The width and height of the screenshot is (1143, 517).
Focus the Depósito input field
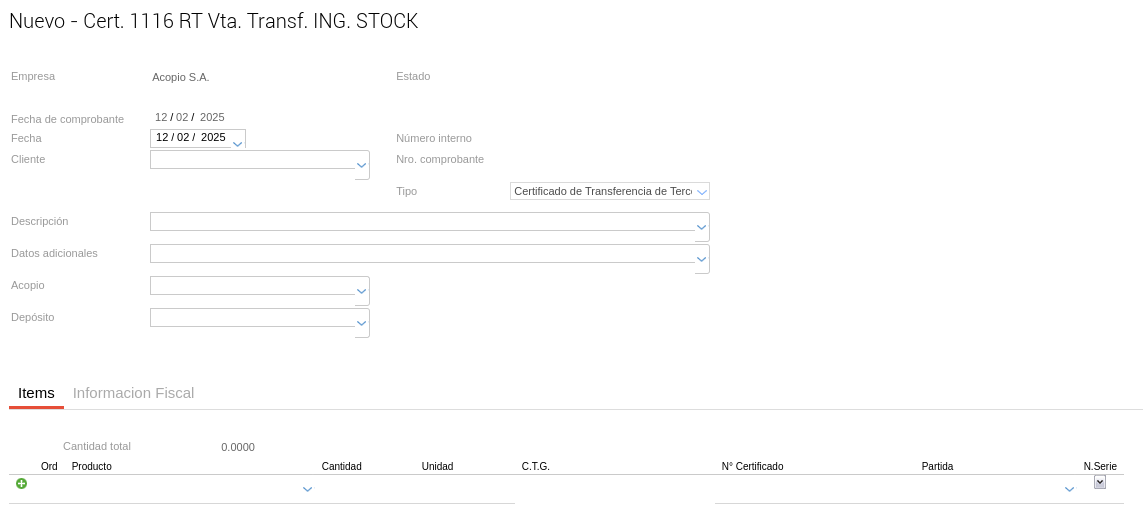point(252,318)
